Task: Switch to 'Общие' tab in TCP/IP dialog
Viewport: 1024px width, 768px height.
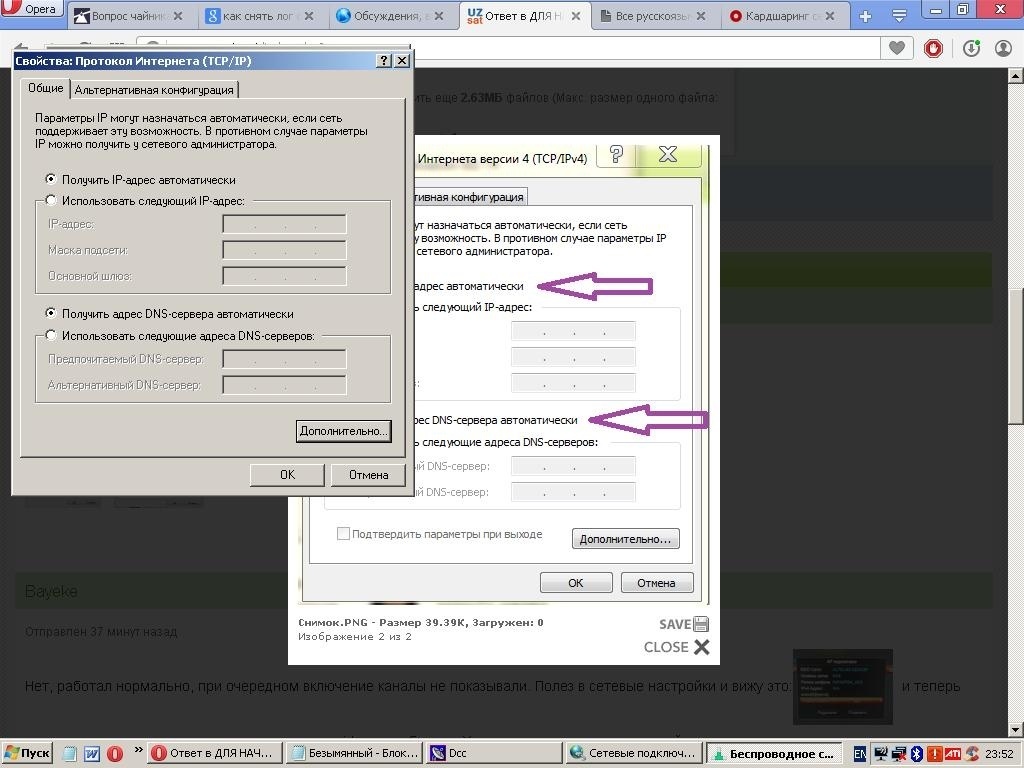Action: (x=45, y=88)
